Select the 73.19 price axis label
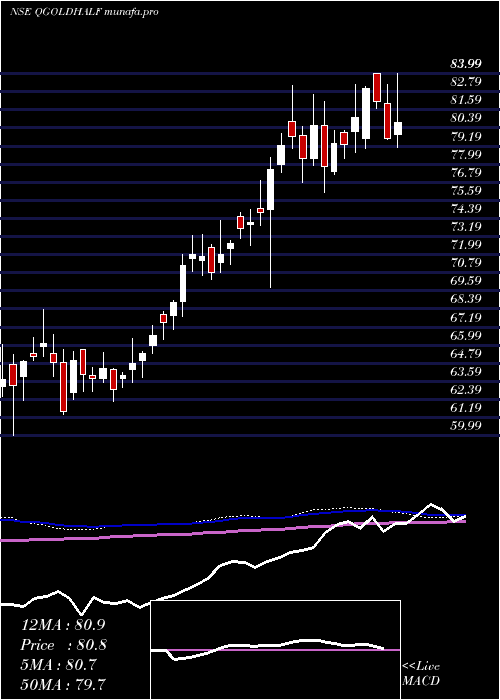 point(466,226)
